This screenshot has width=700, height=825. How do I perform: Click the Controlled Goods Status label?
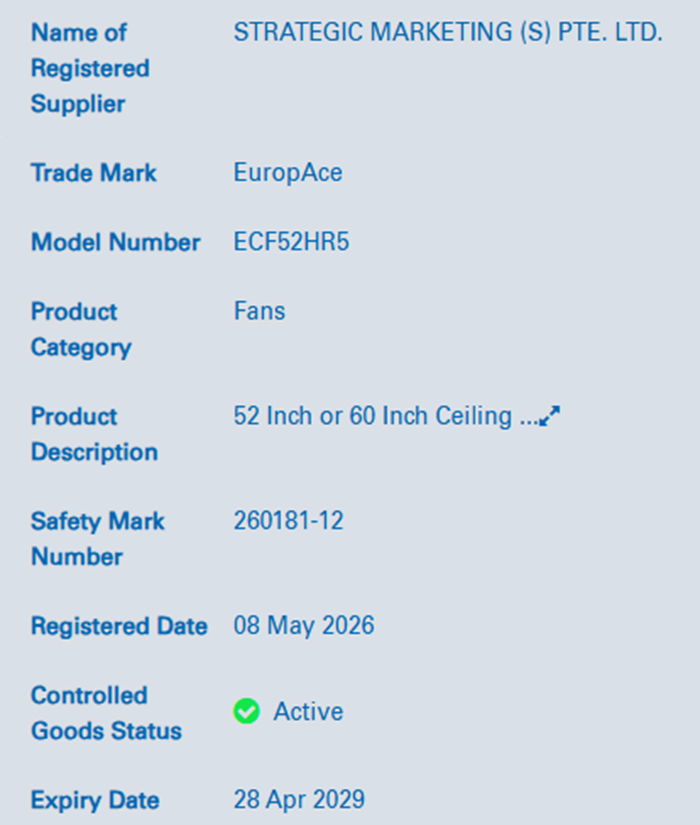pos(106,713)
